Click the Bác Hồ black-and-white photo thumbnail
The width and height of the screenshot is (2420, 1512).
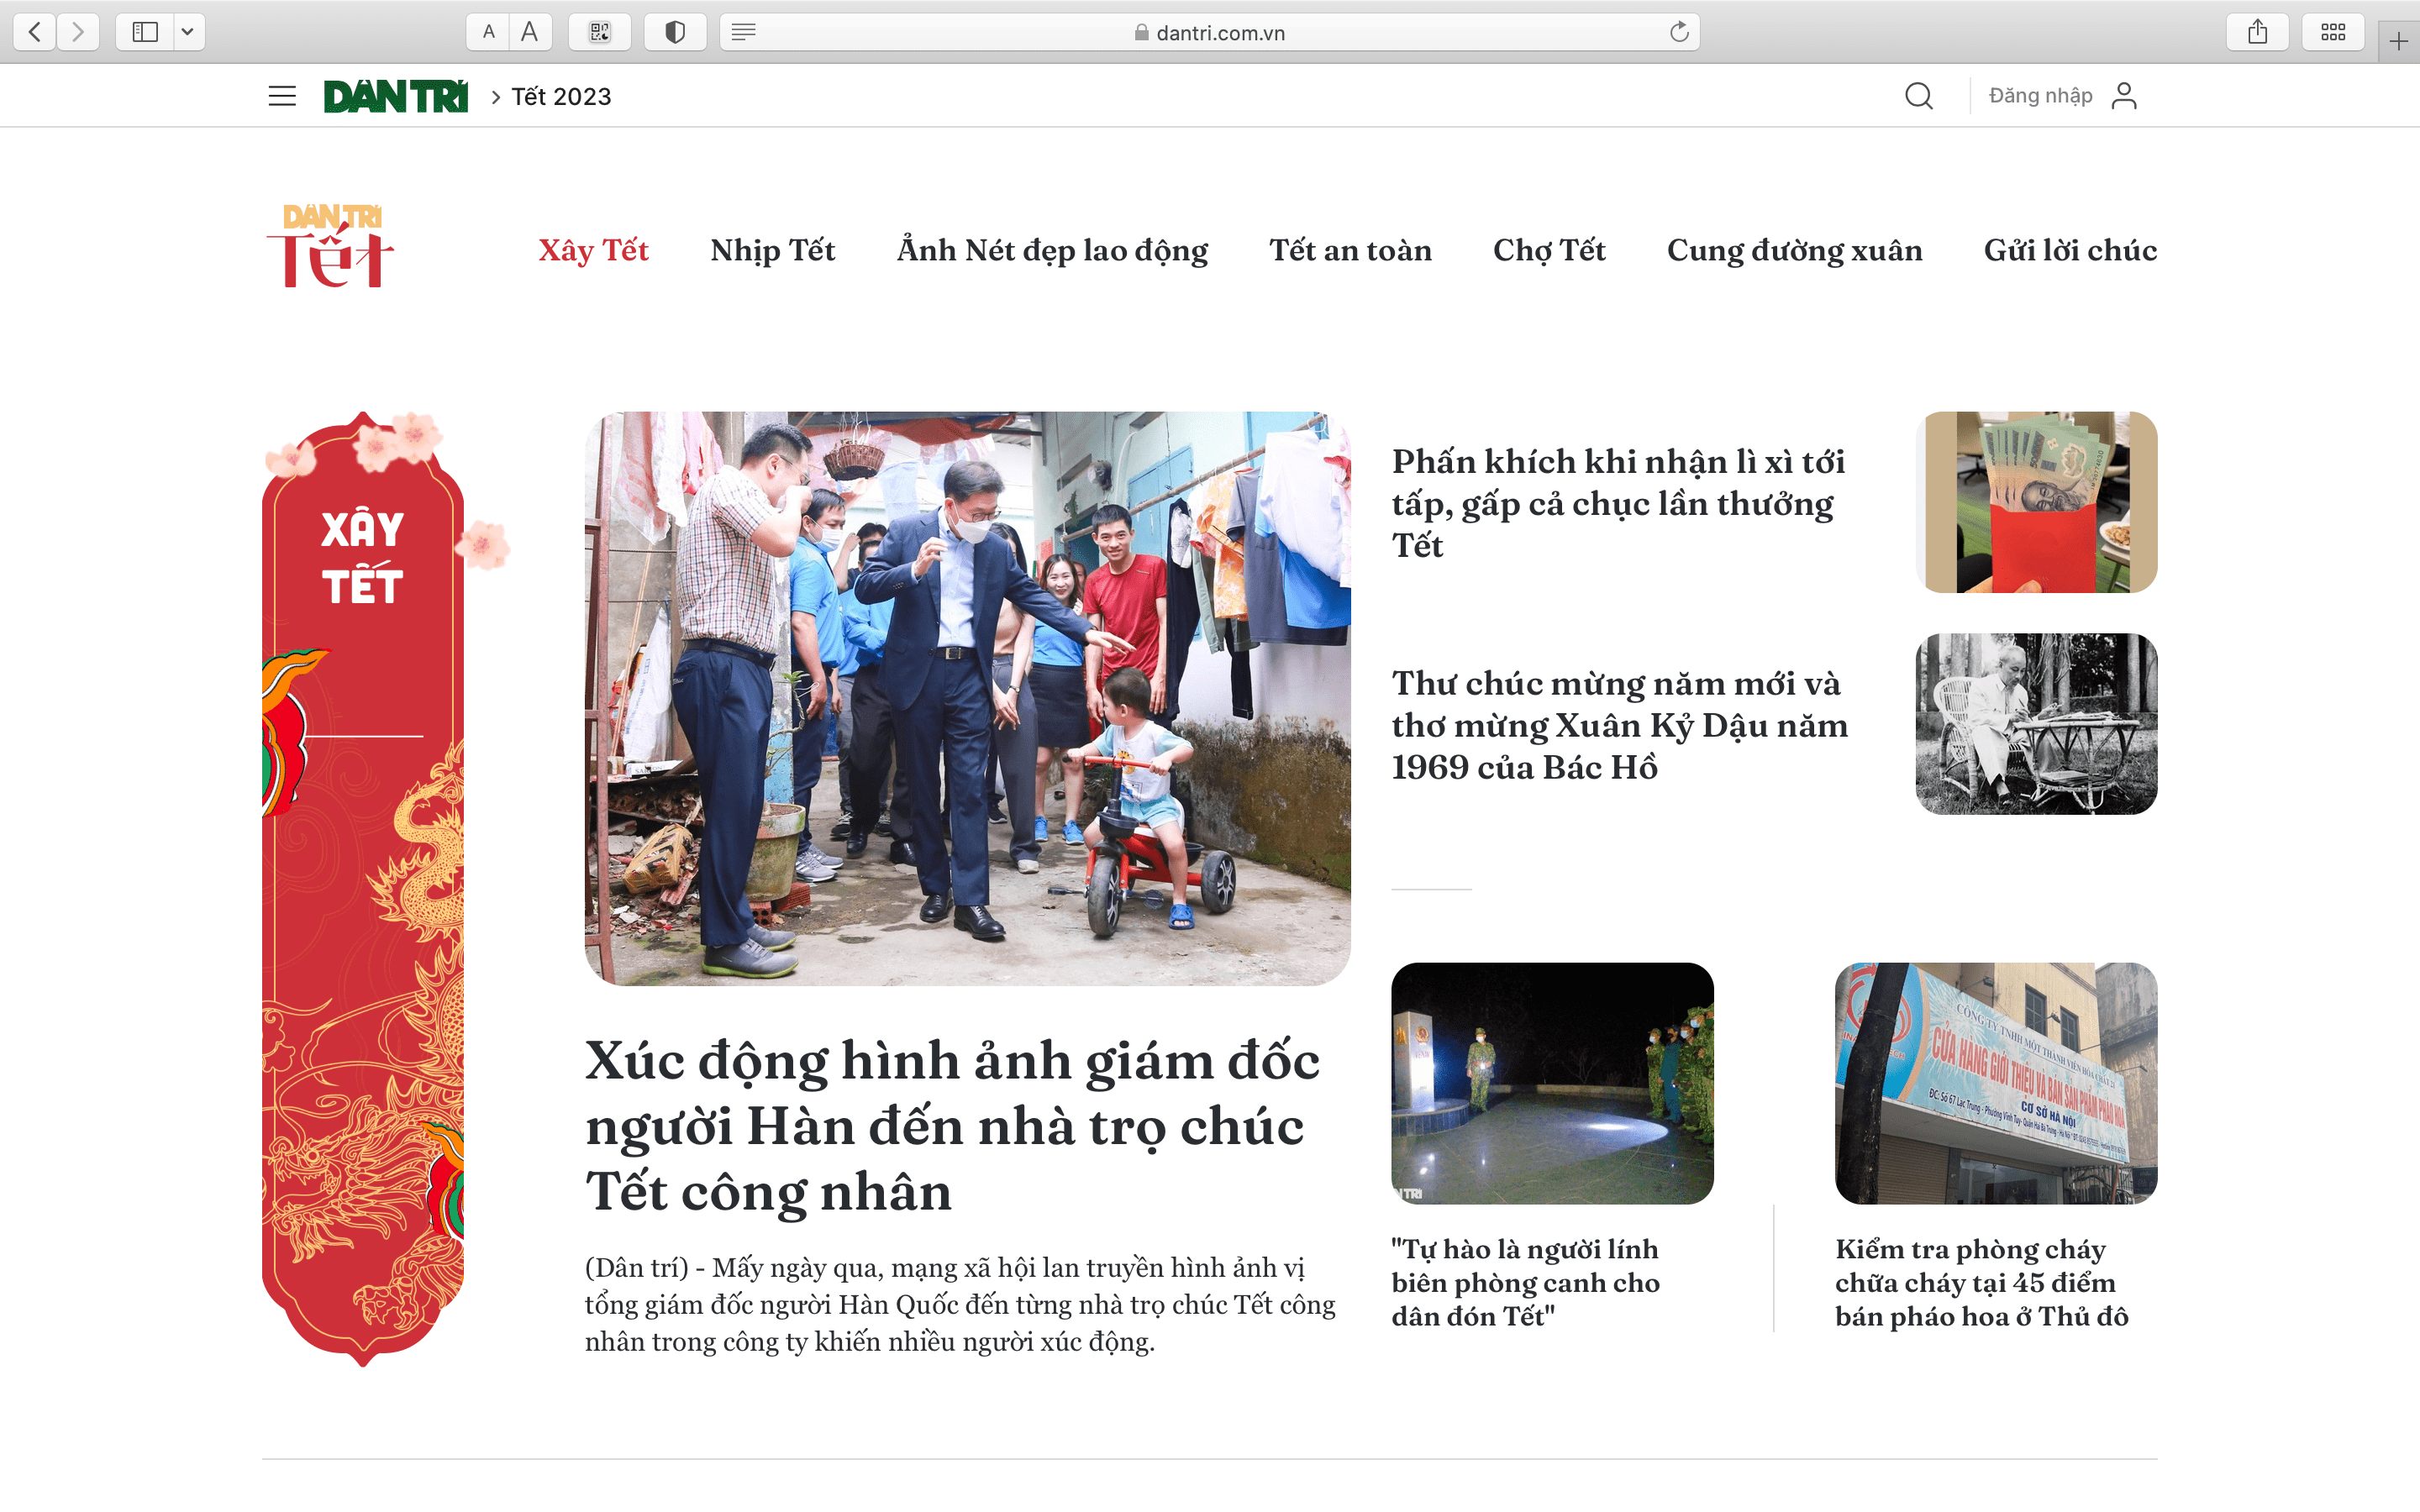[2035, 723]
